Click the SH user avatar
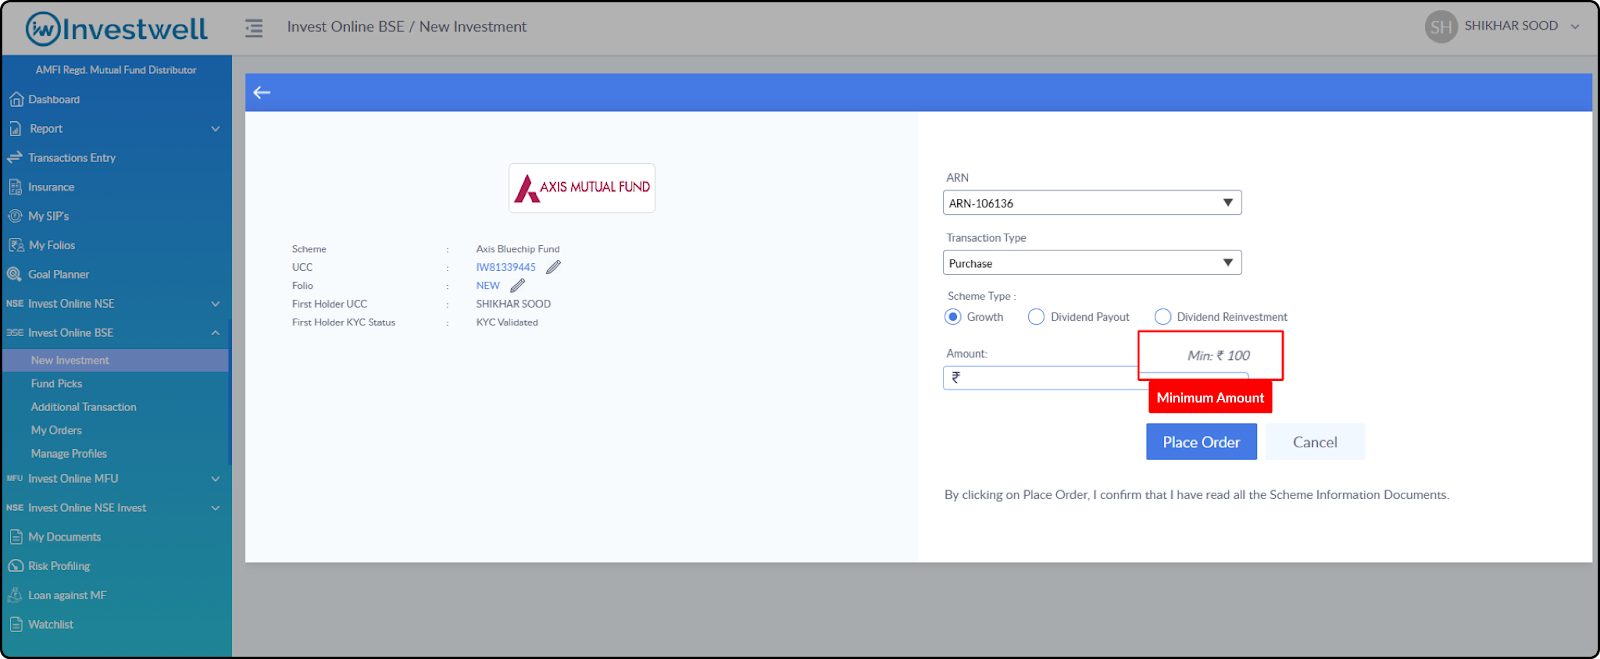This screenshot has width=1600, height=659. tap(1441, 27)
